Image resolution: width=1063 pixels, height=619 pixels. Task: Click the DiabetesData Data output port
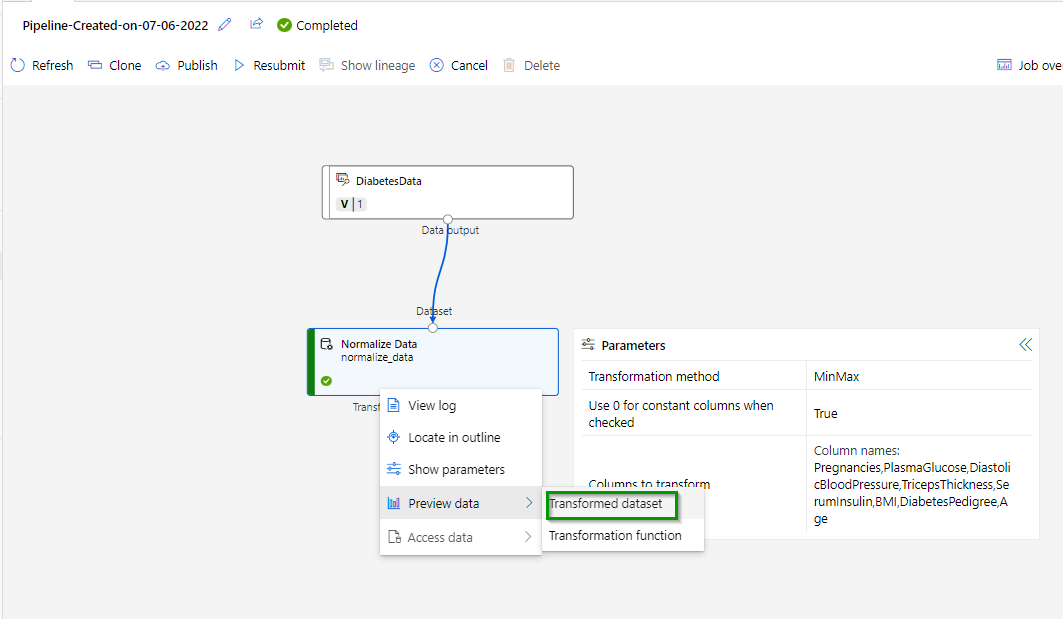point(448,219)
